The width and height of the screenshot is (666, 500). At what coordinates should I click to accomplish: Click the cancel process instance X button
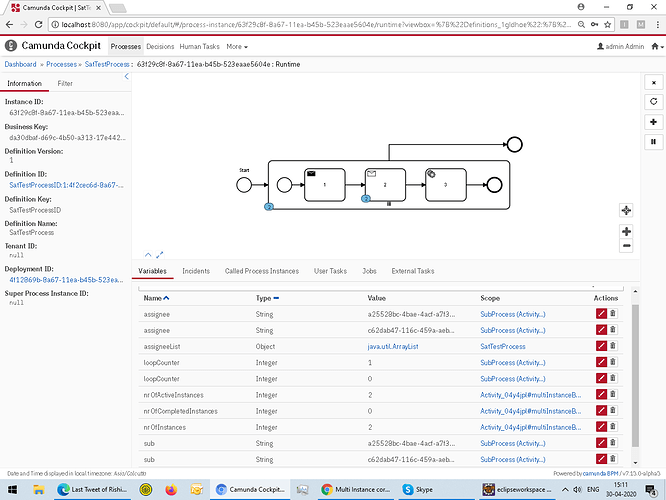pyautogui.click(x=654, y=82)
